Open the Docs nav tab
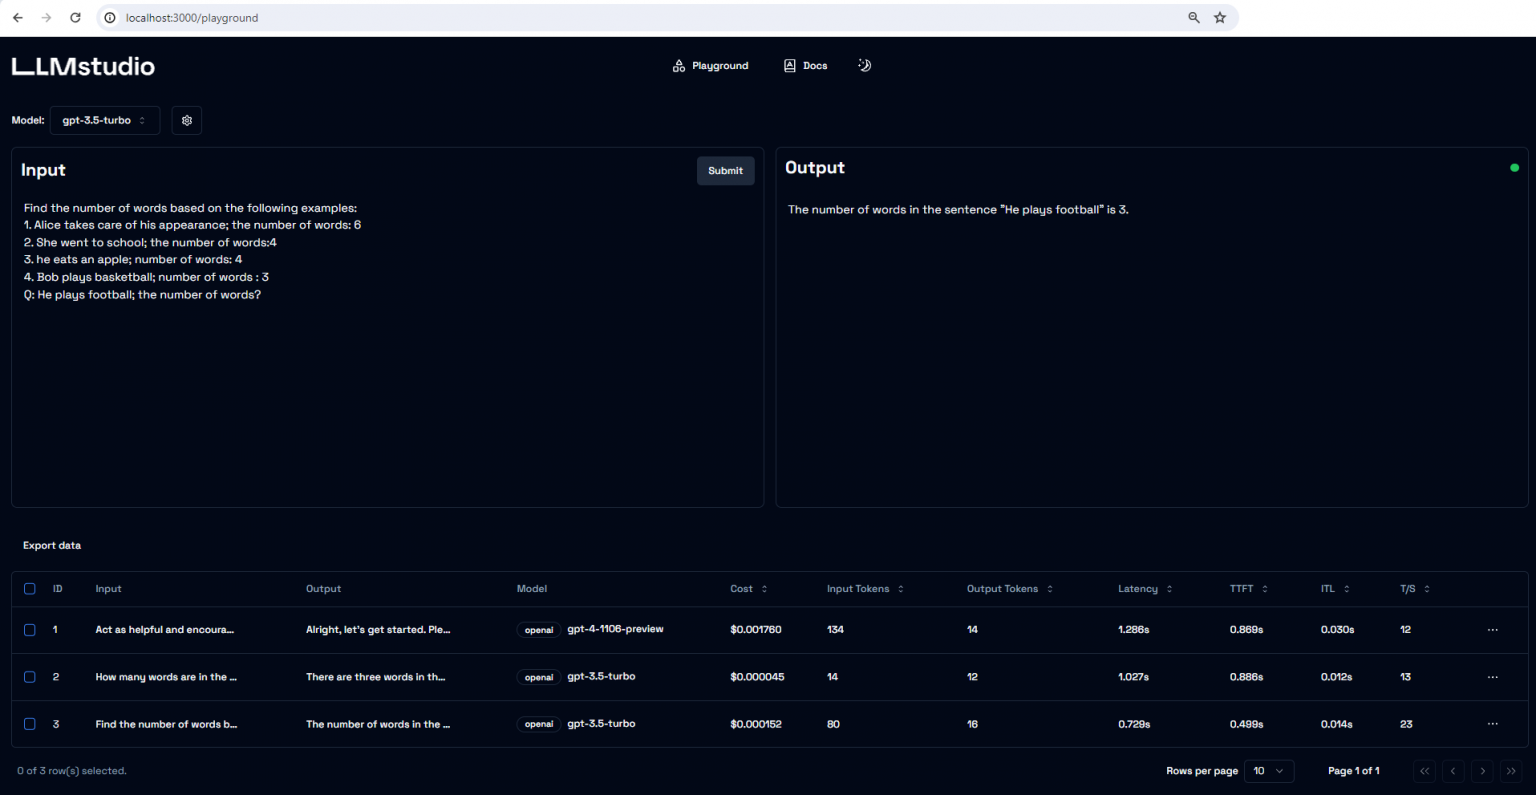Screen dimensions: 1536x795 click(x=805, y=66)
